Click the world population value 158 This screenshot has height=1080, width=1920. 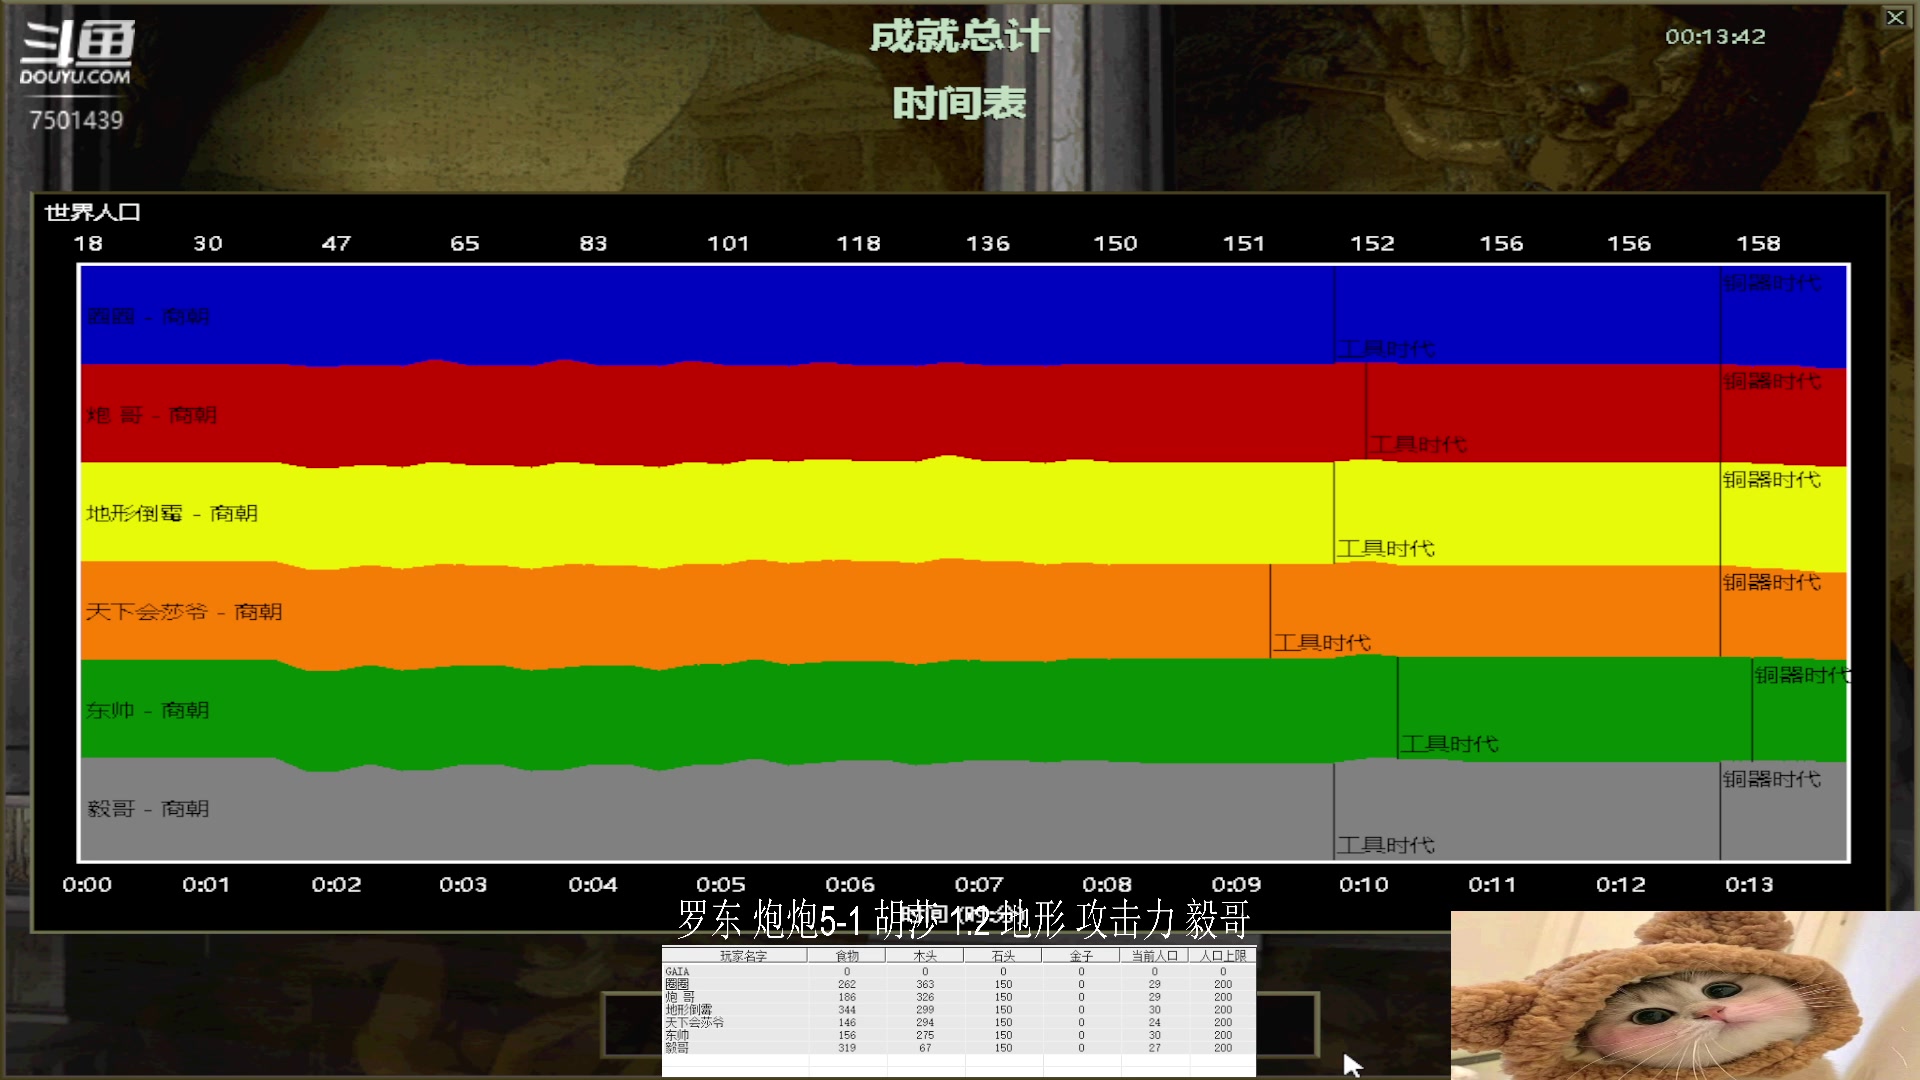pos(1758,243)
